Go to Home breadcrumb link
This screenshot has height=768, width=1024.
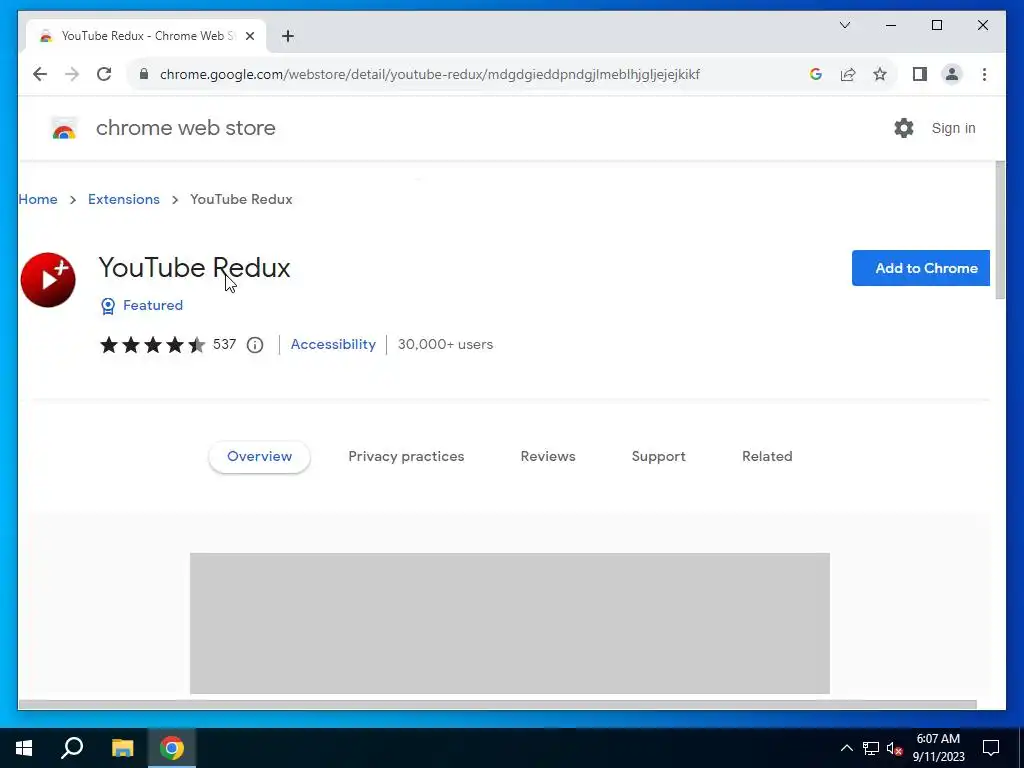pos(38,199)
